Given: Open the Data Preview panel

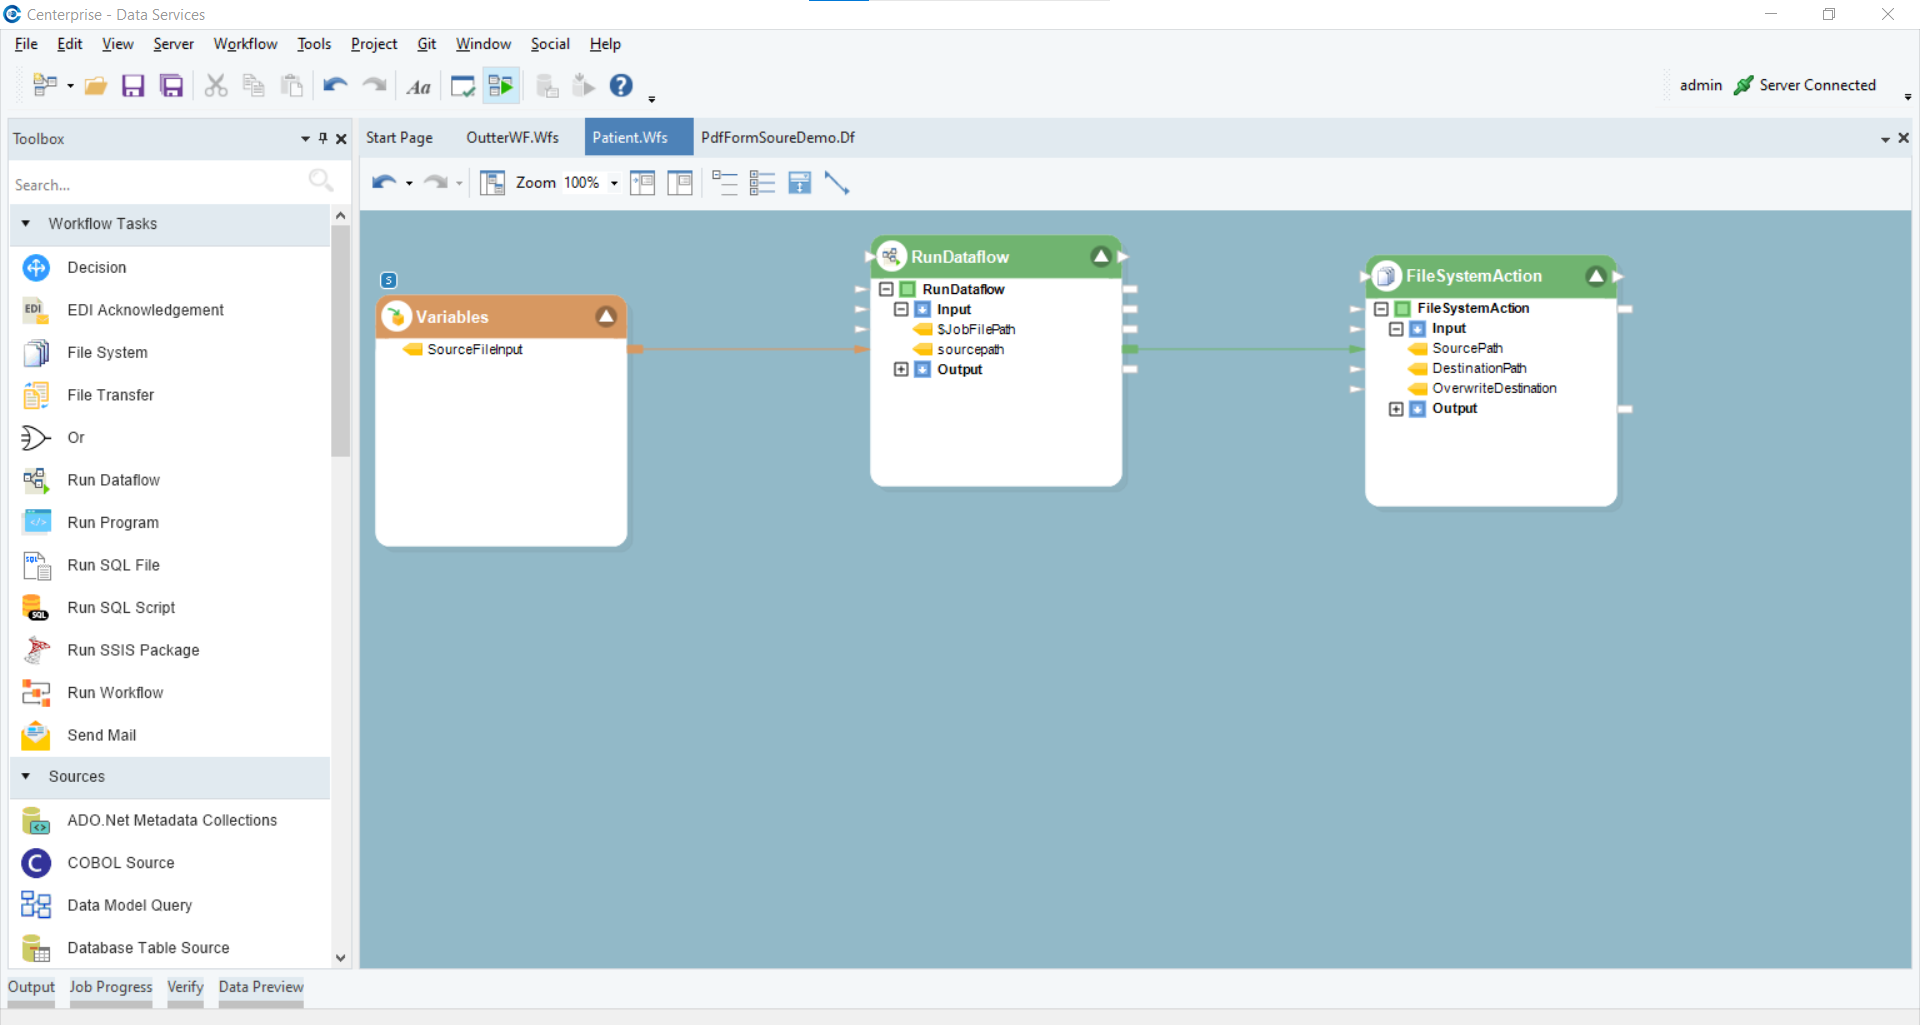Looking at the screenshot, I should coord(260,987).
